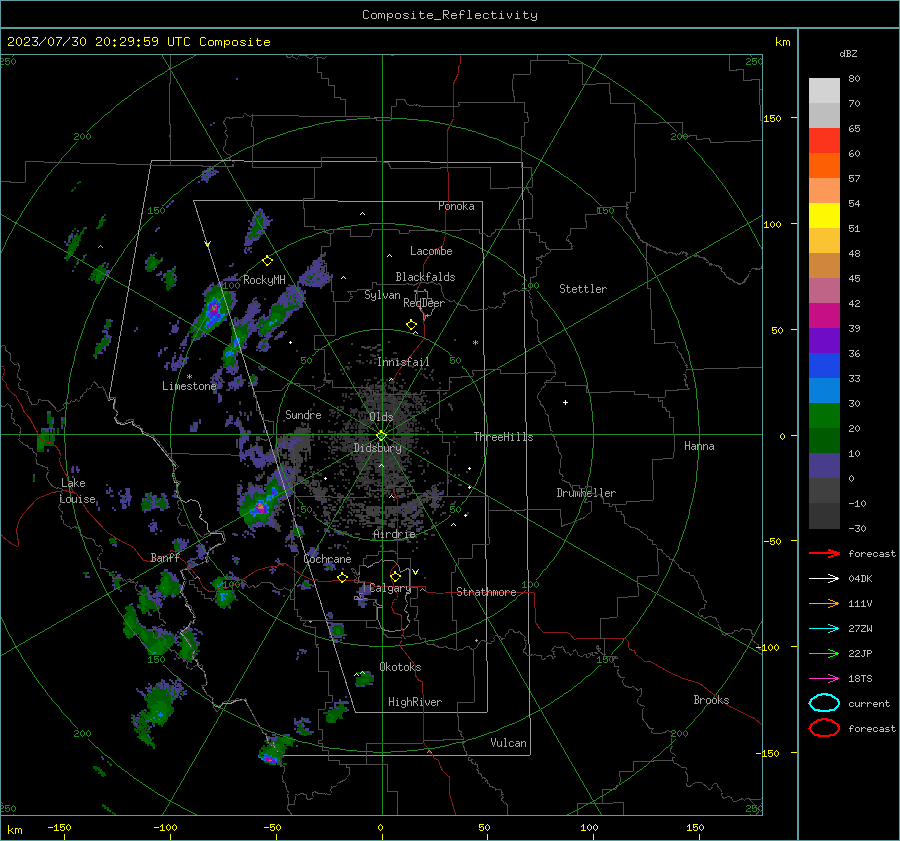Click the Limestone label

pos(189,386)
